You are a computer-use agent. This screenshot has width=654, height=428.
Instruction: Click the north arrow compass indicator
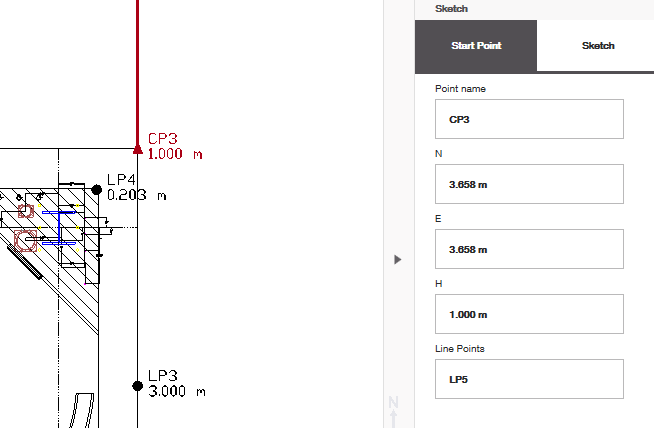394,408
